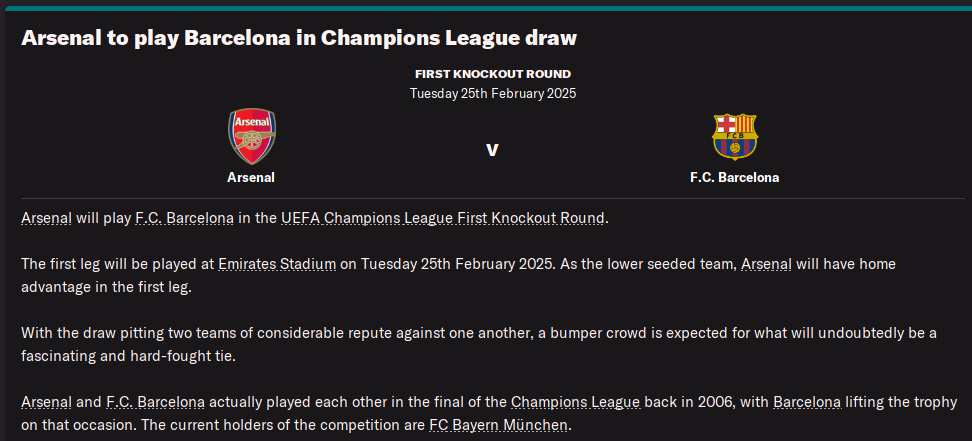Screen dimensions: 972x441
Task: Click the FIRST KNOCKOUT ROUND heading
Action: (492, 74)
